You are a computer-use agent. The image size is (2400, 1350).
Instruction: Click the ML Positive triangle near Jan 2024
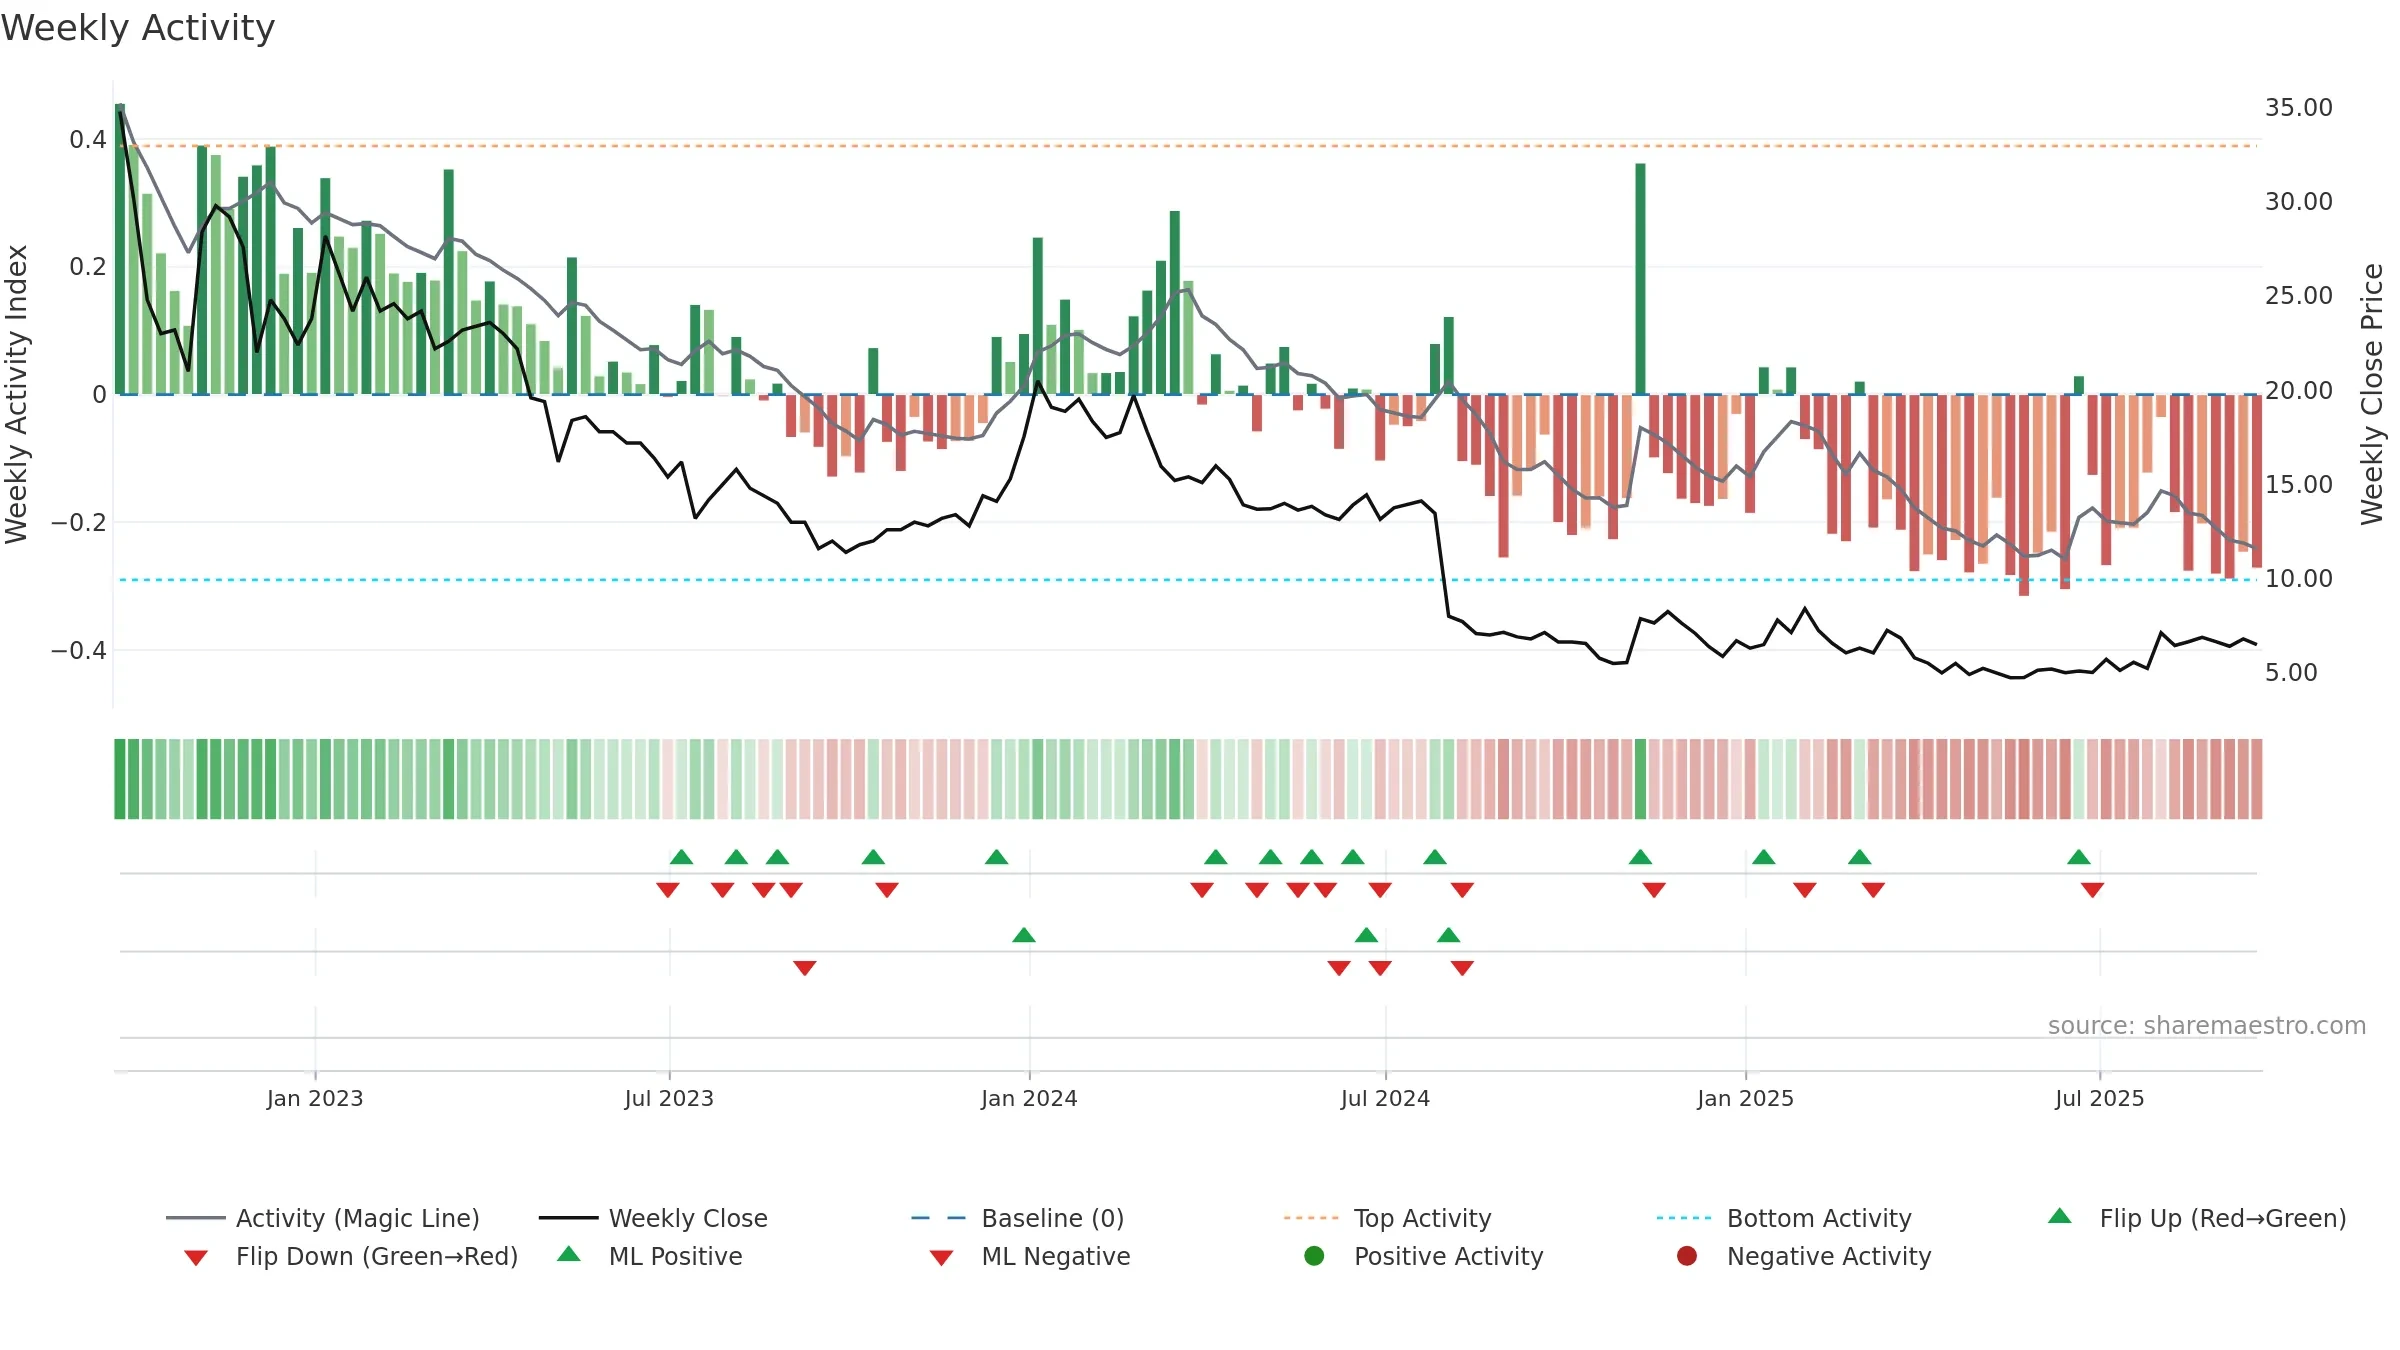coord(1024,935)
